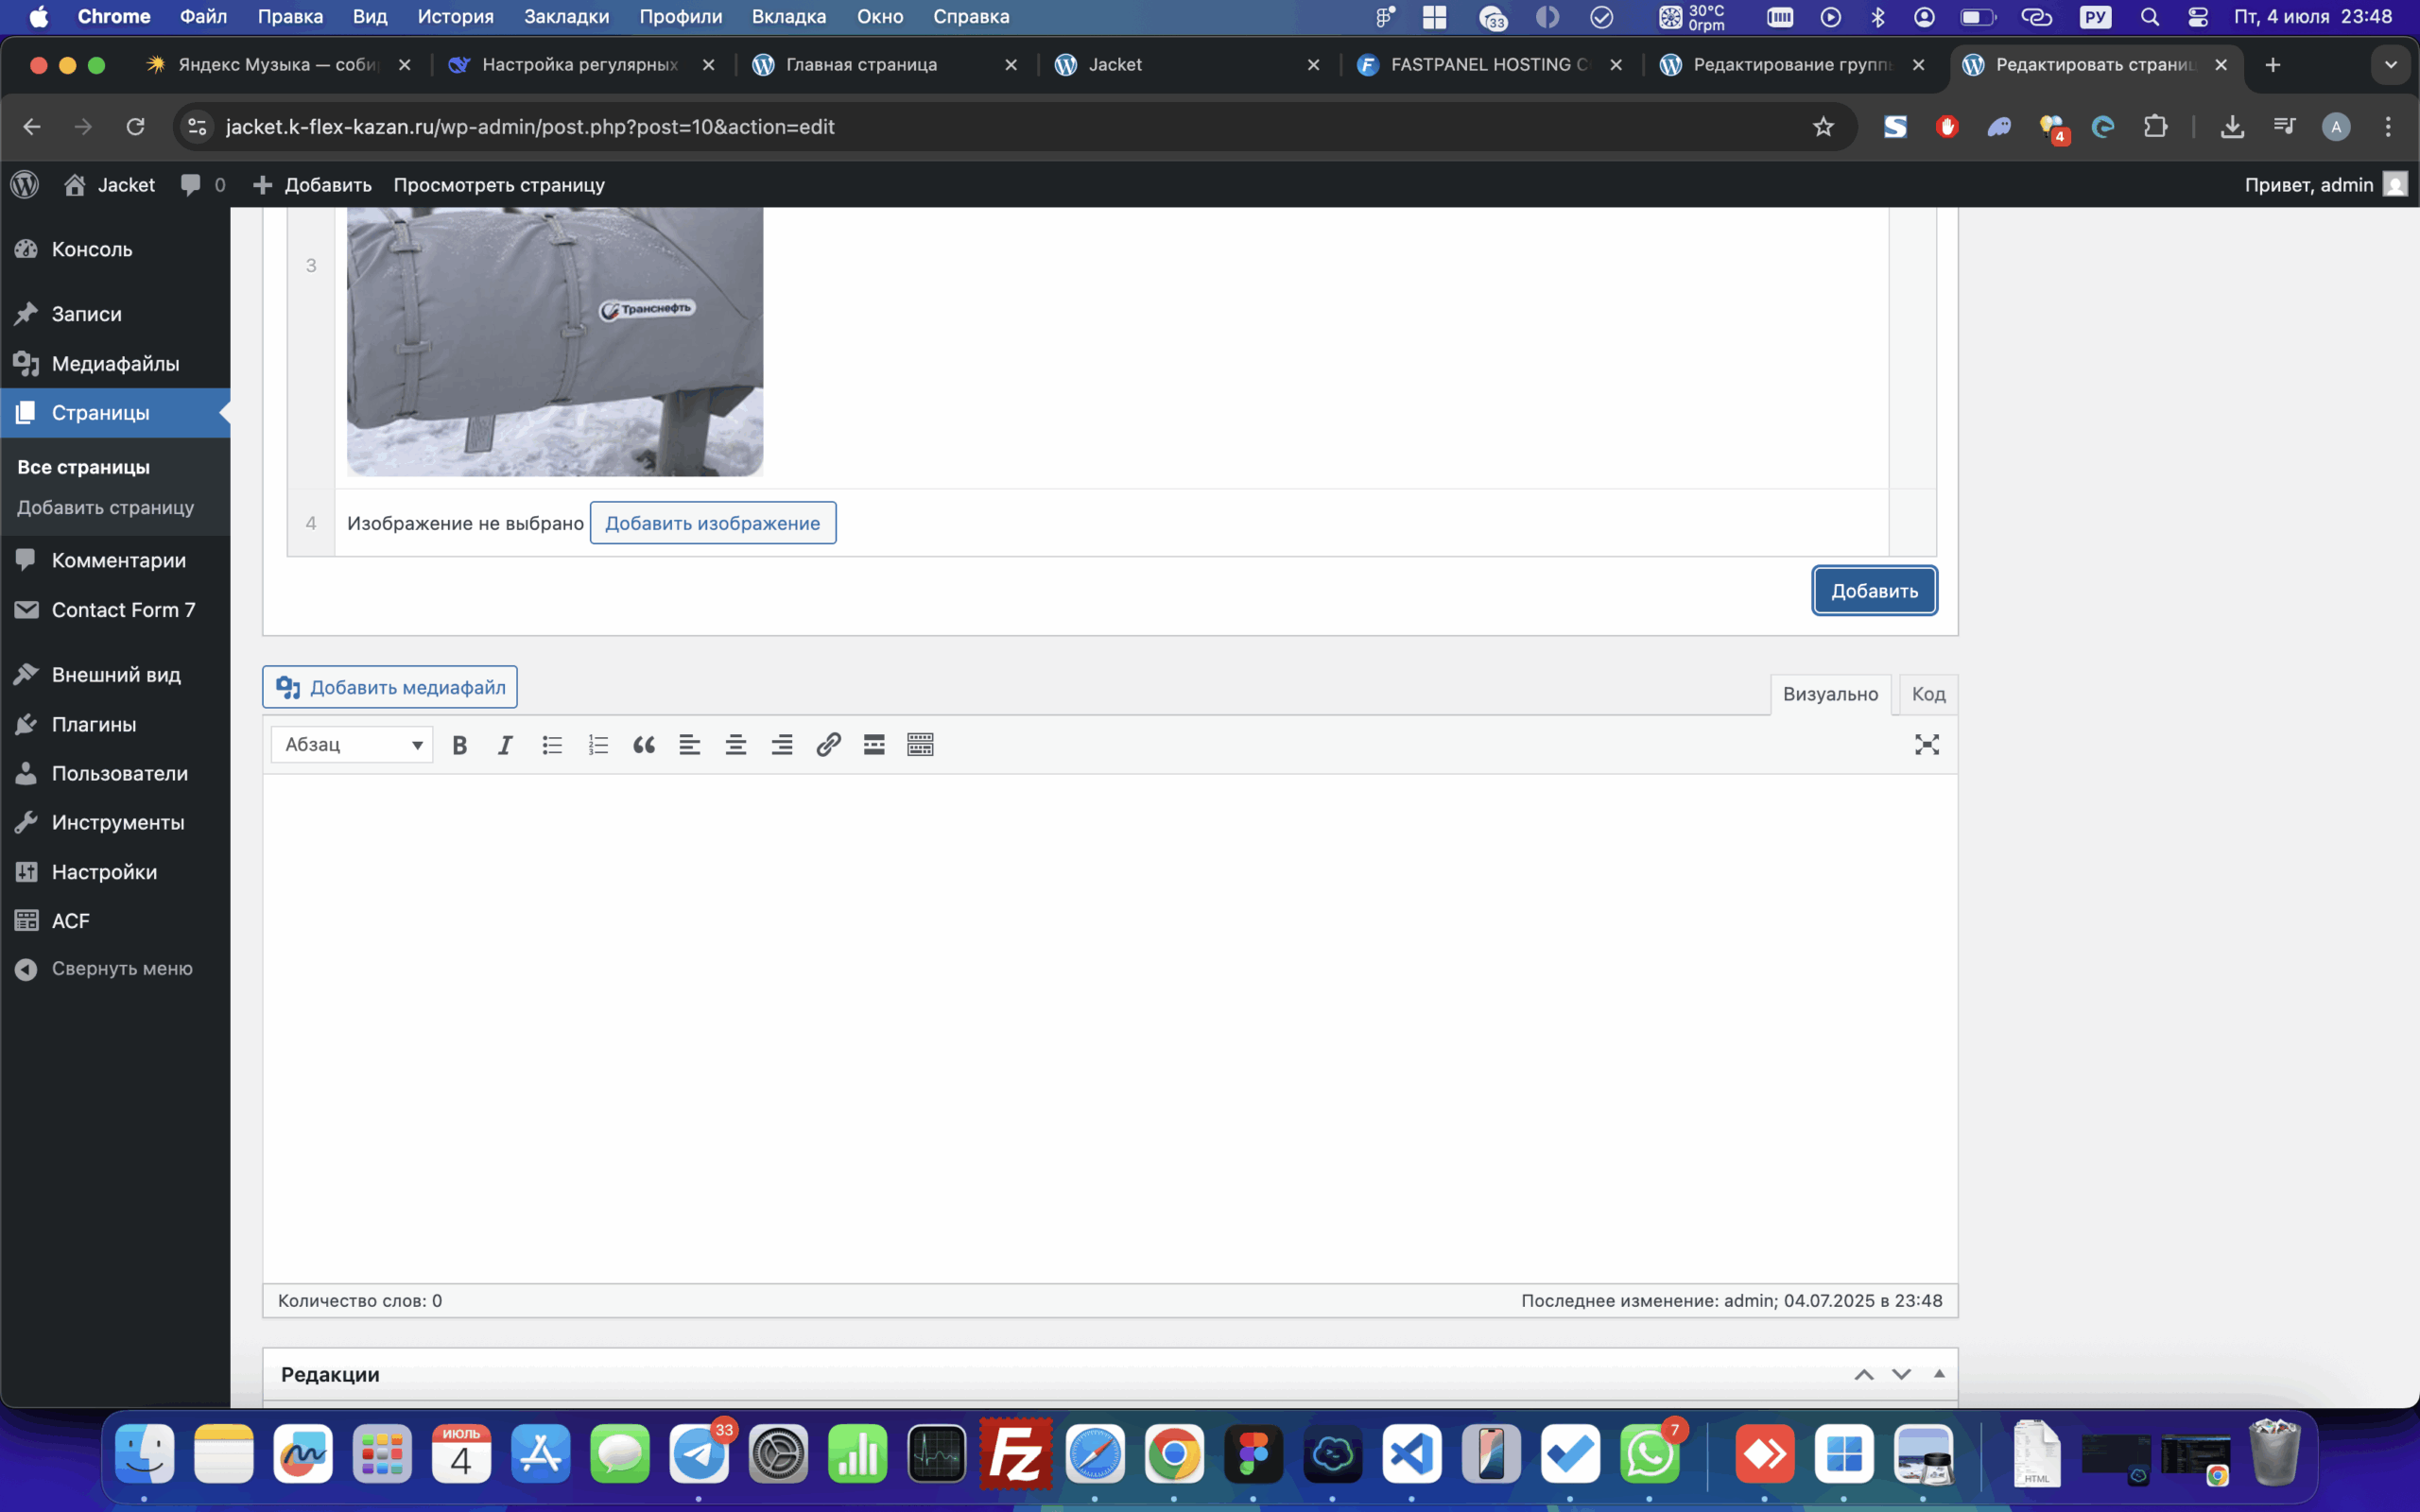Enter distraction-free fullscreen editor mode
Image resolution: width=2420 pixels, height=1512 pixels.
tap(1926, 745)
